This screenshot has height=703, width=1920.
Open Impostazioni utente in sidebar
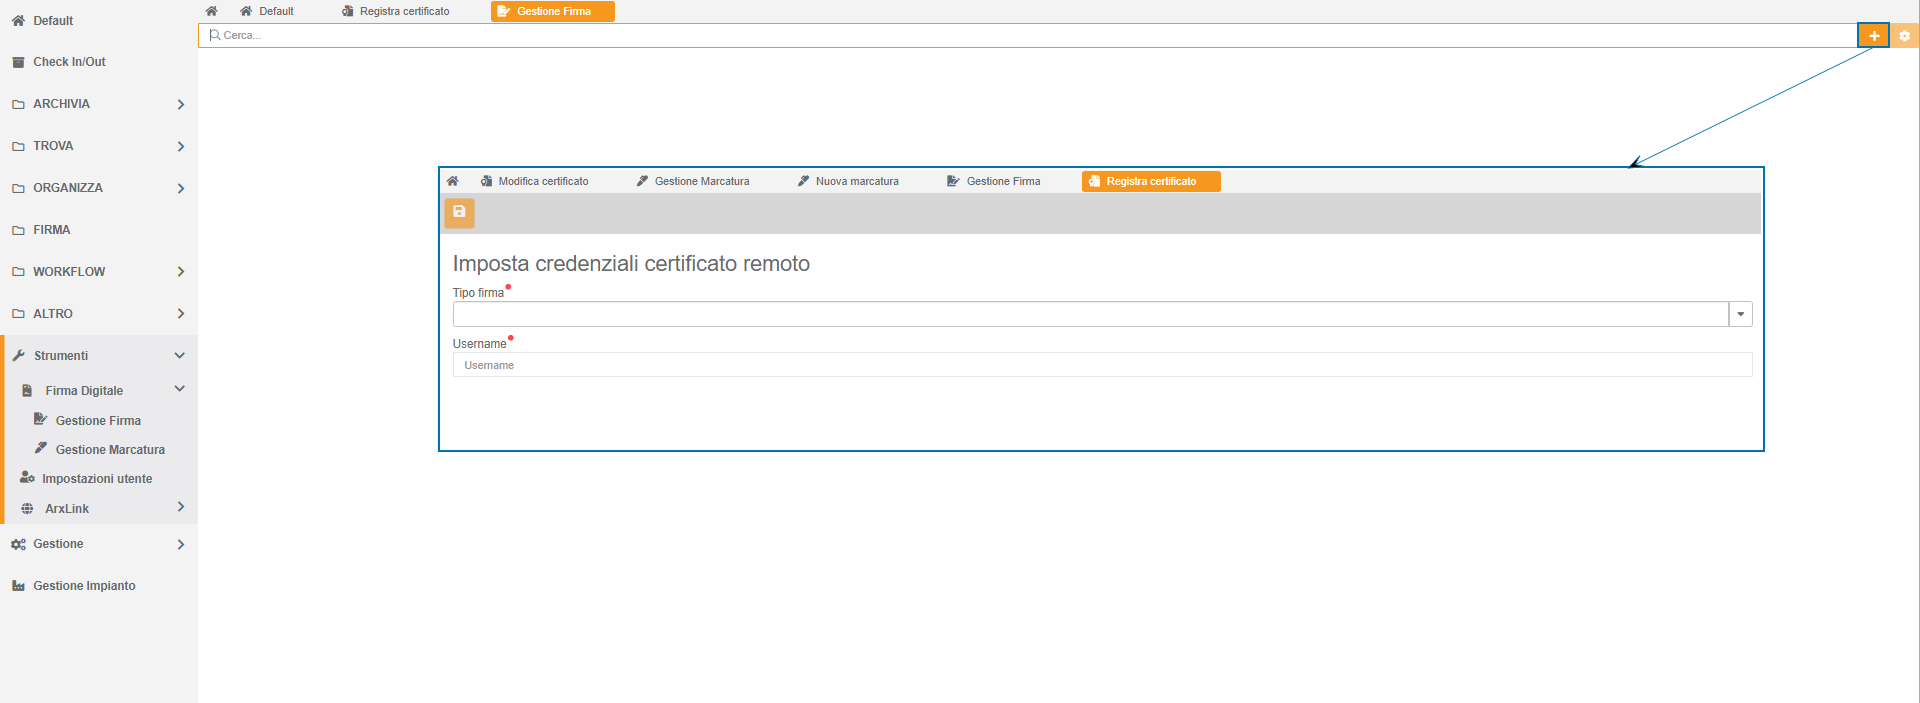pyautogui.click(x=97, y=479)
